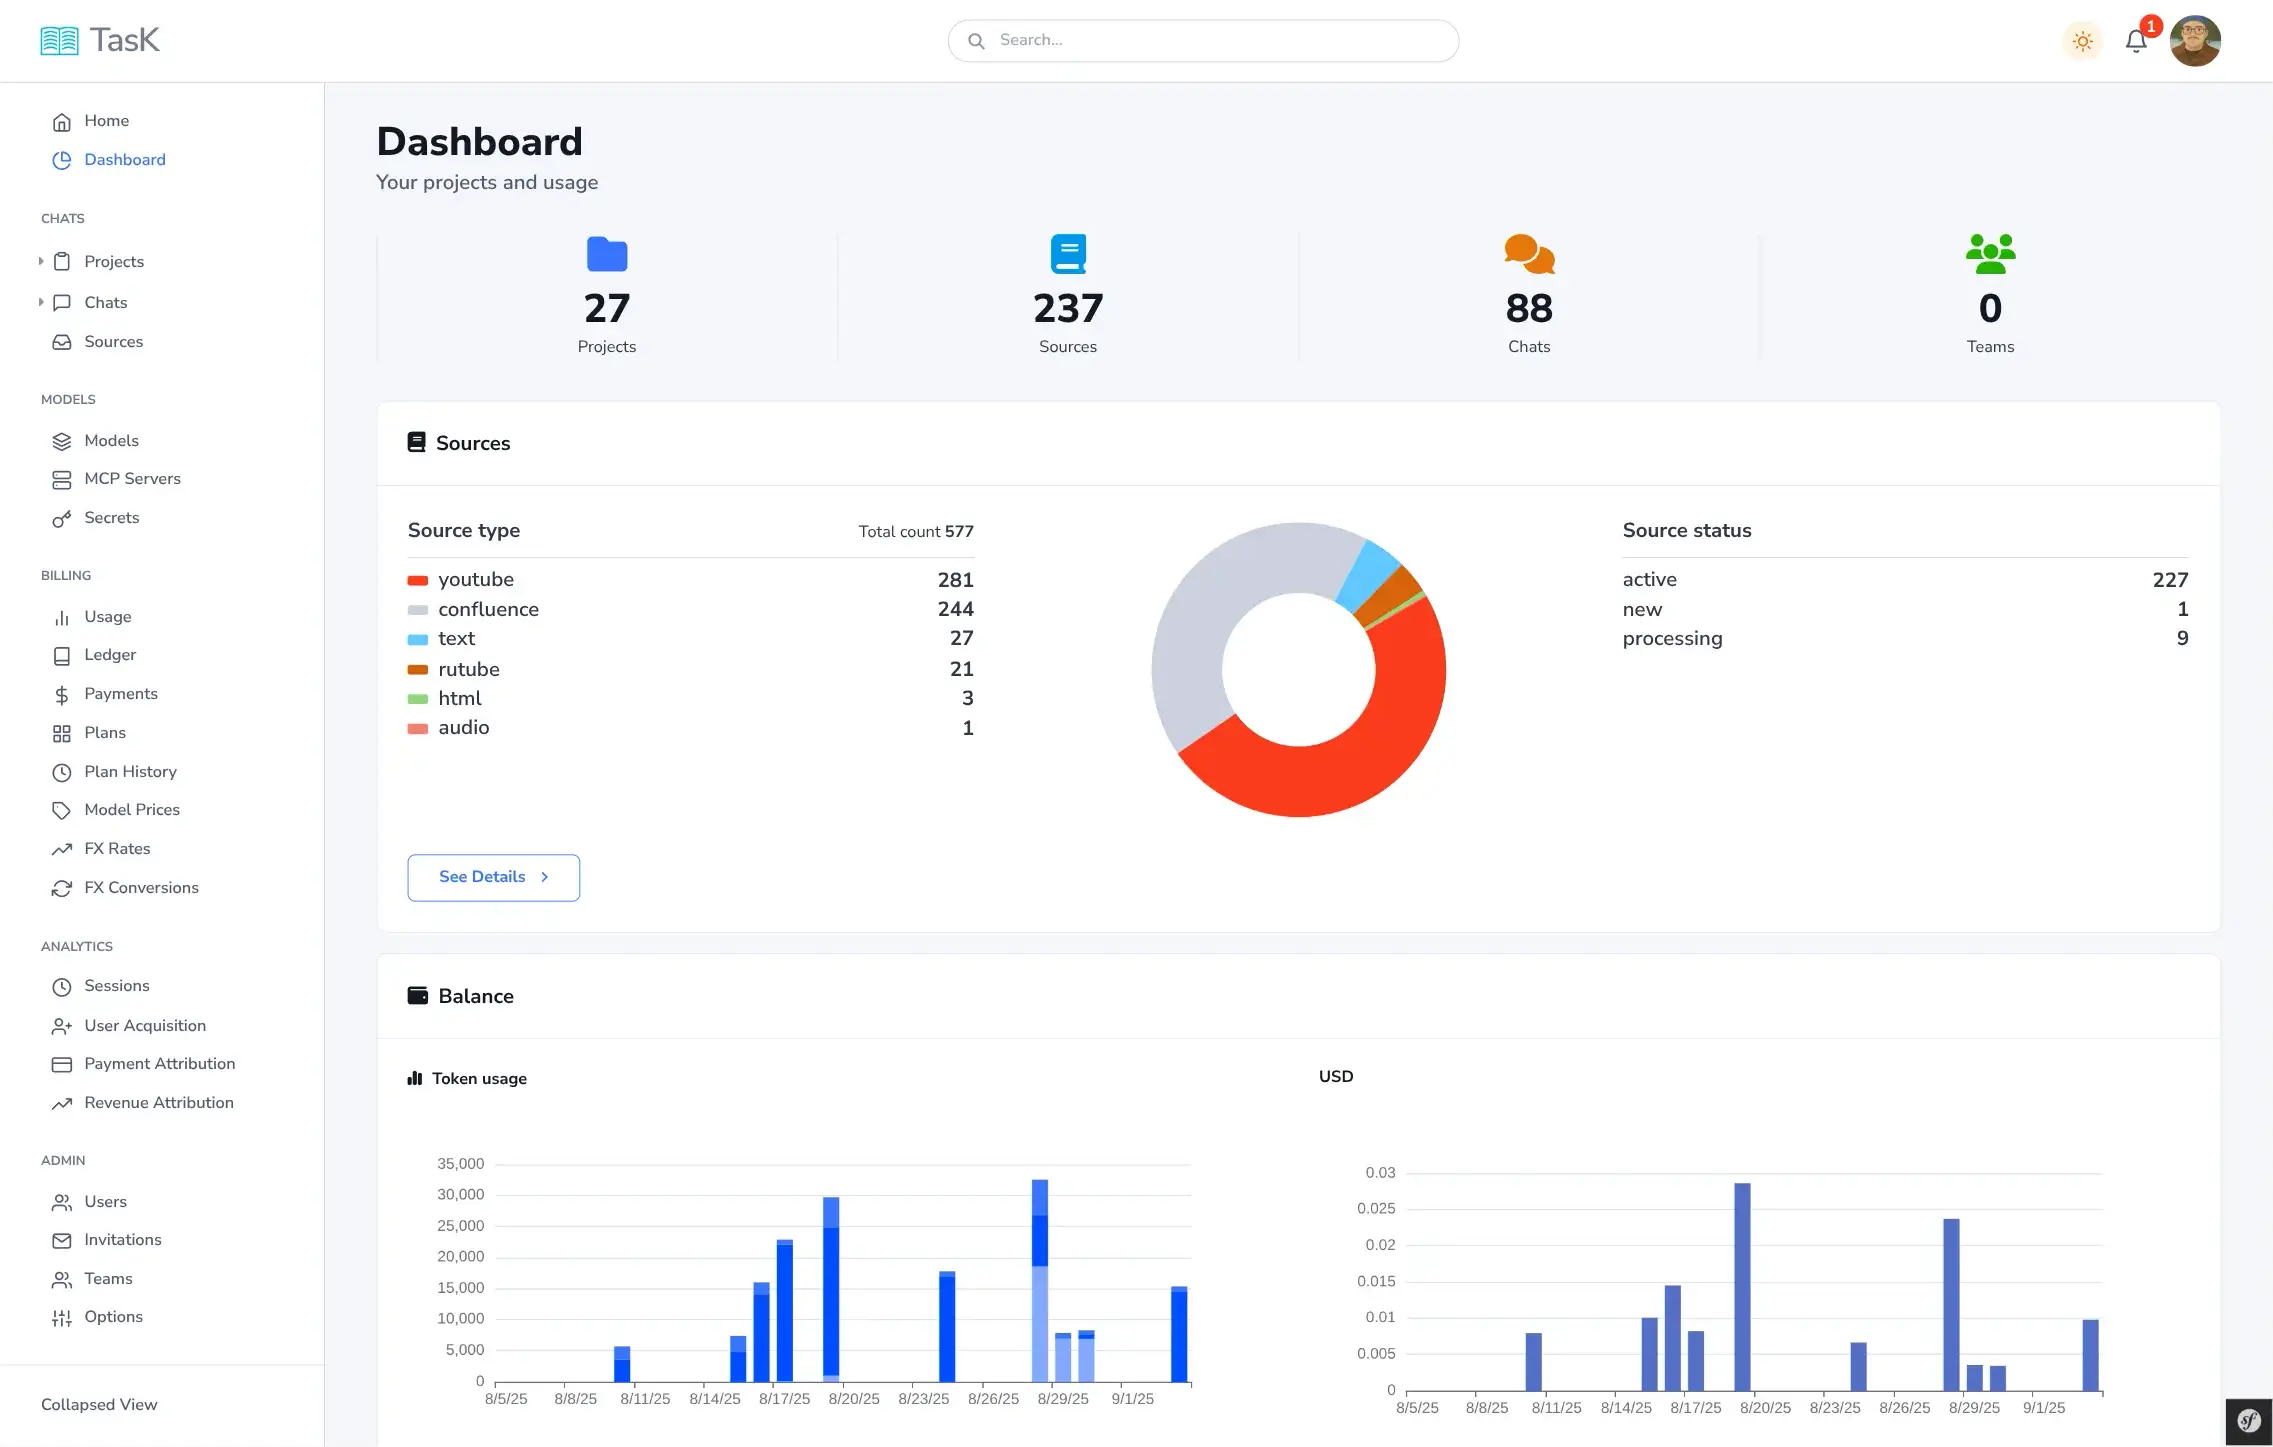Open the Symfony debug toolbar icon

pos(2249,1421)
